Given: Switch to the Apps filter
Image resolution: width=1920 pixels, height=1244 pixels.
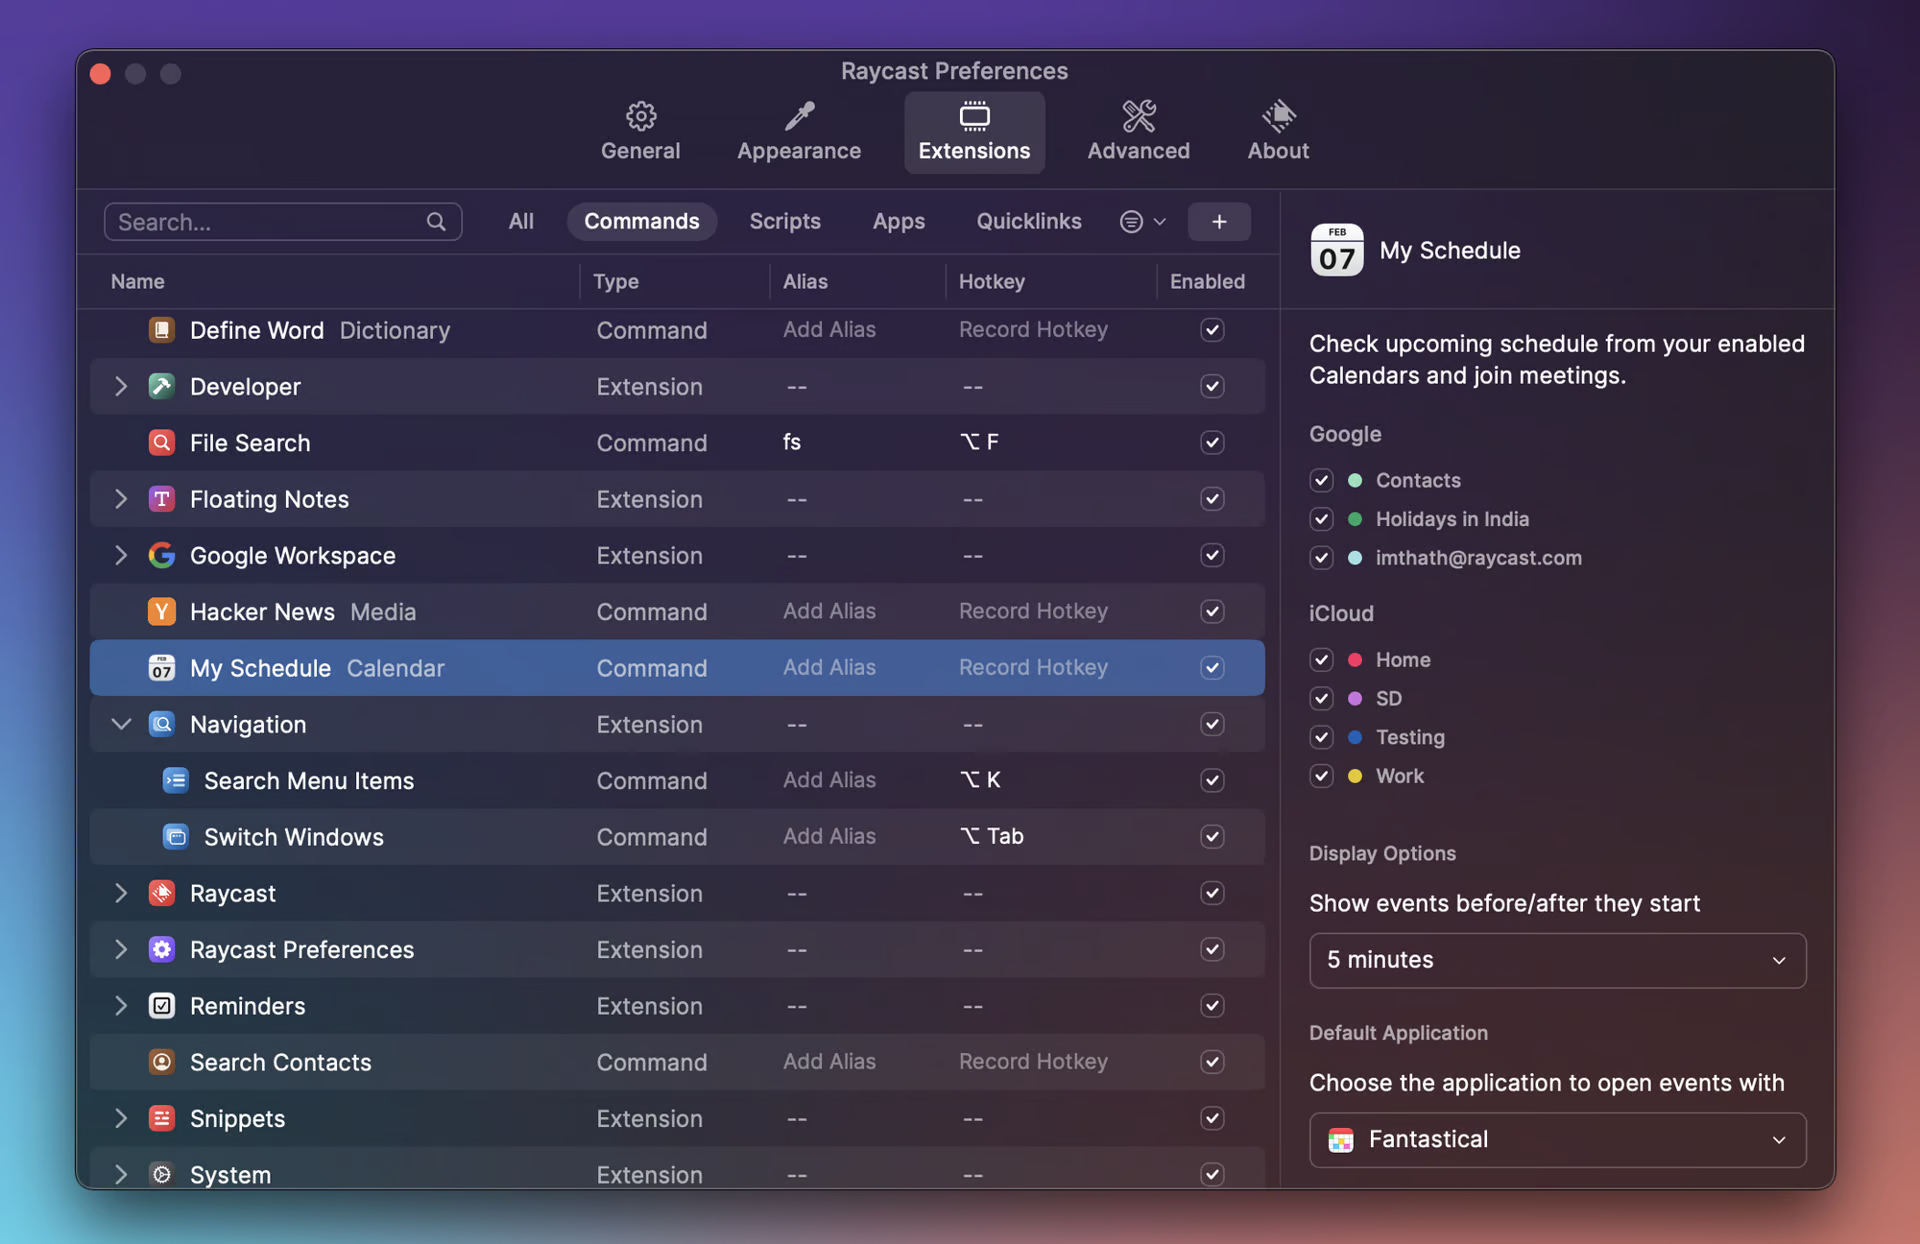Looking at the screenshot, I should pyautogui.click(x=898, y=221).
